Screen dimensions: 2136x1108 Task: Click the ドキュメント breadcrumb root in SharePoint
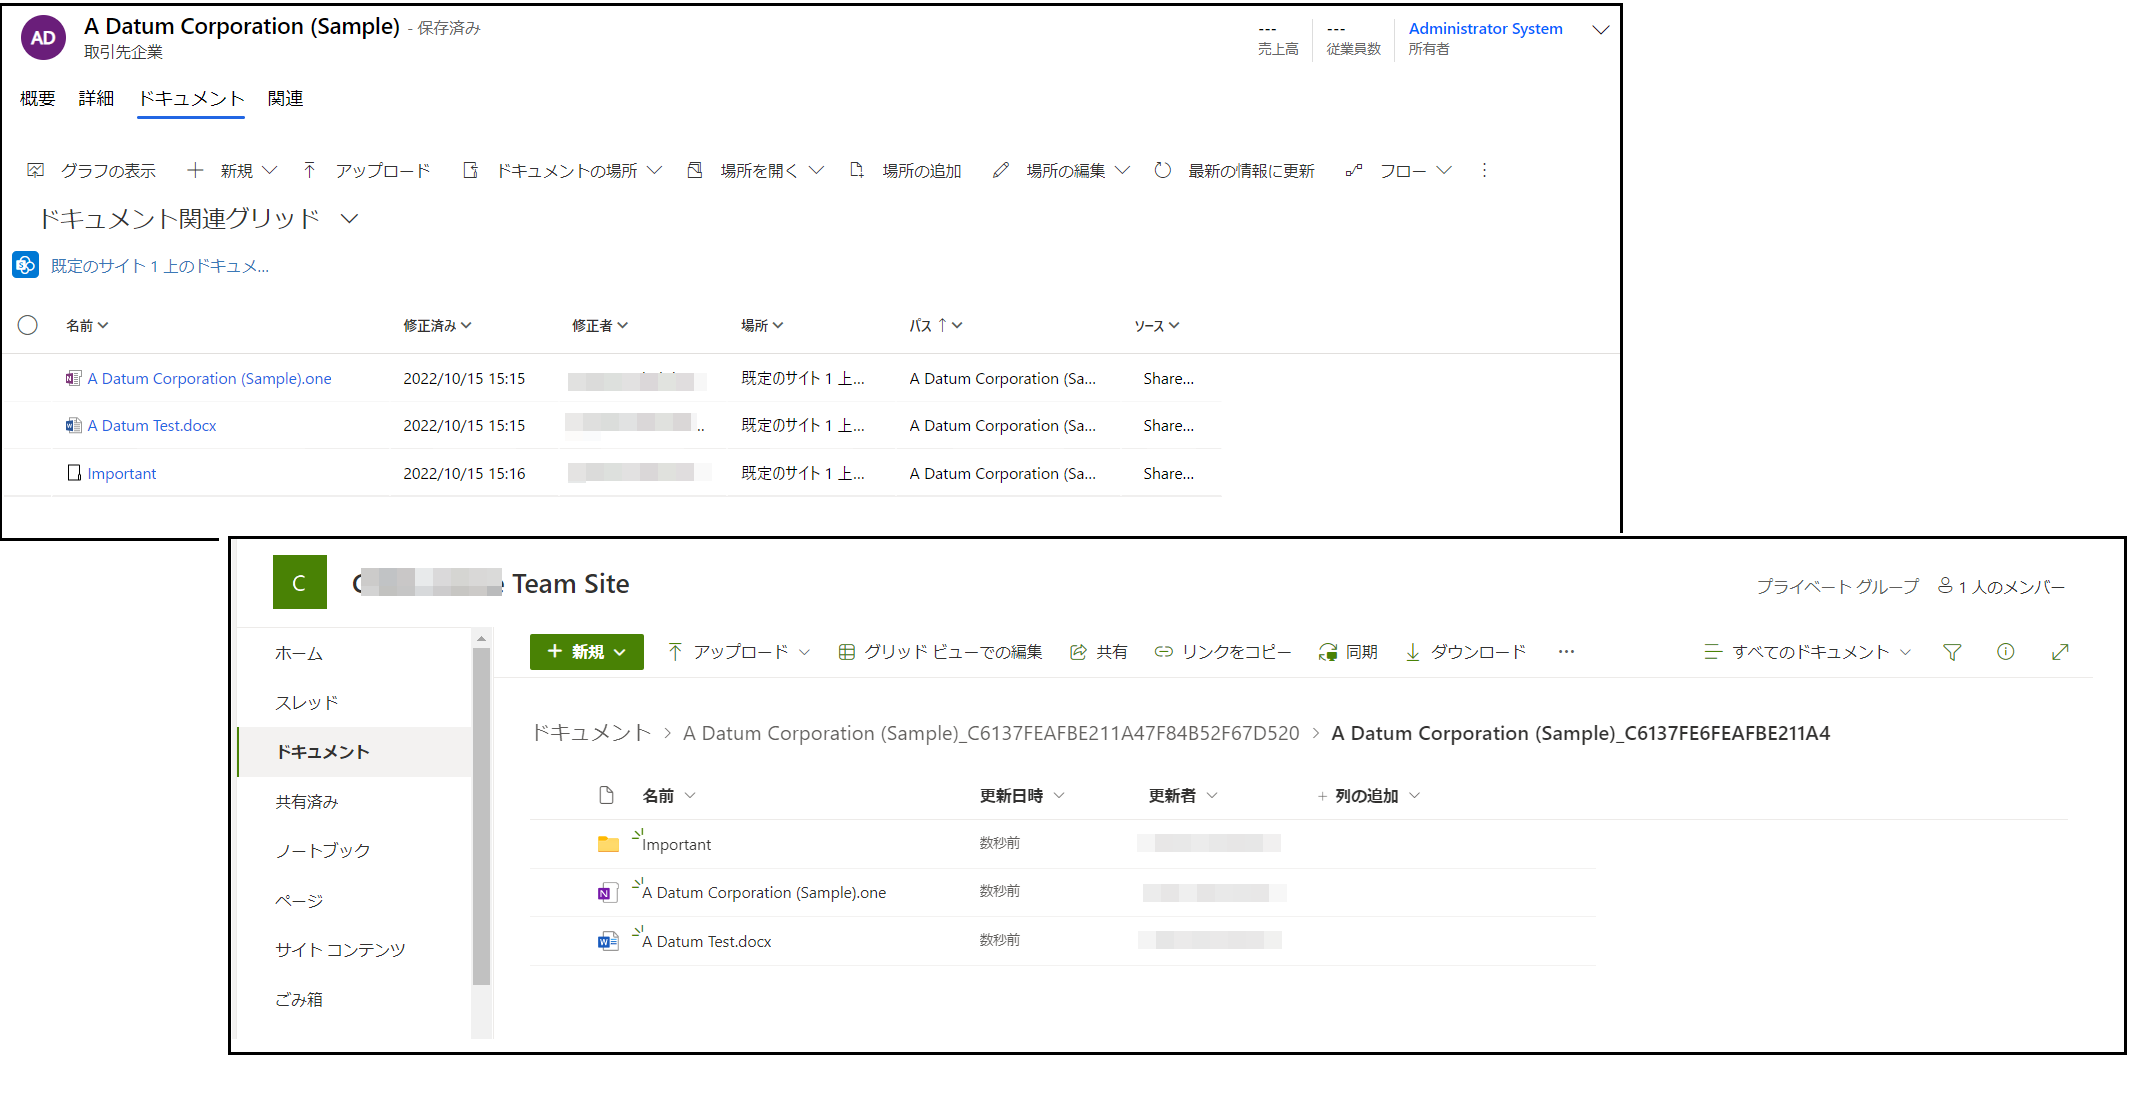click(x=591, y=733)
